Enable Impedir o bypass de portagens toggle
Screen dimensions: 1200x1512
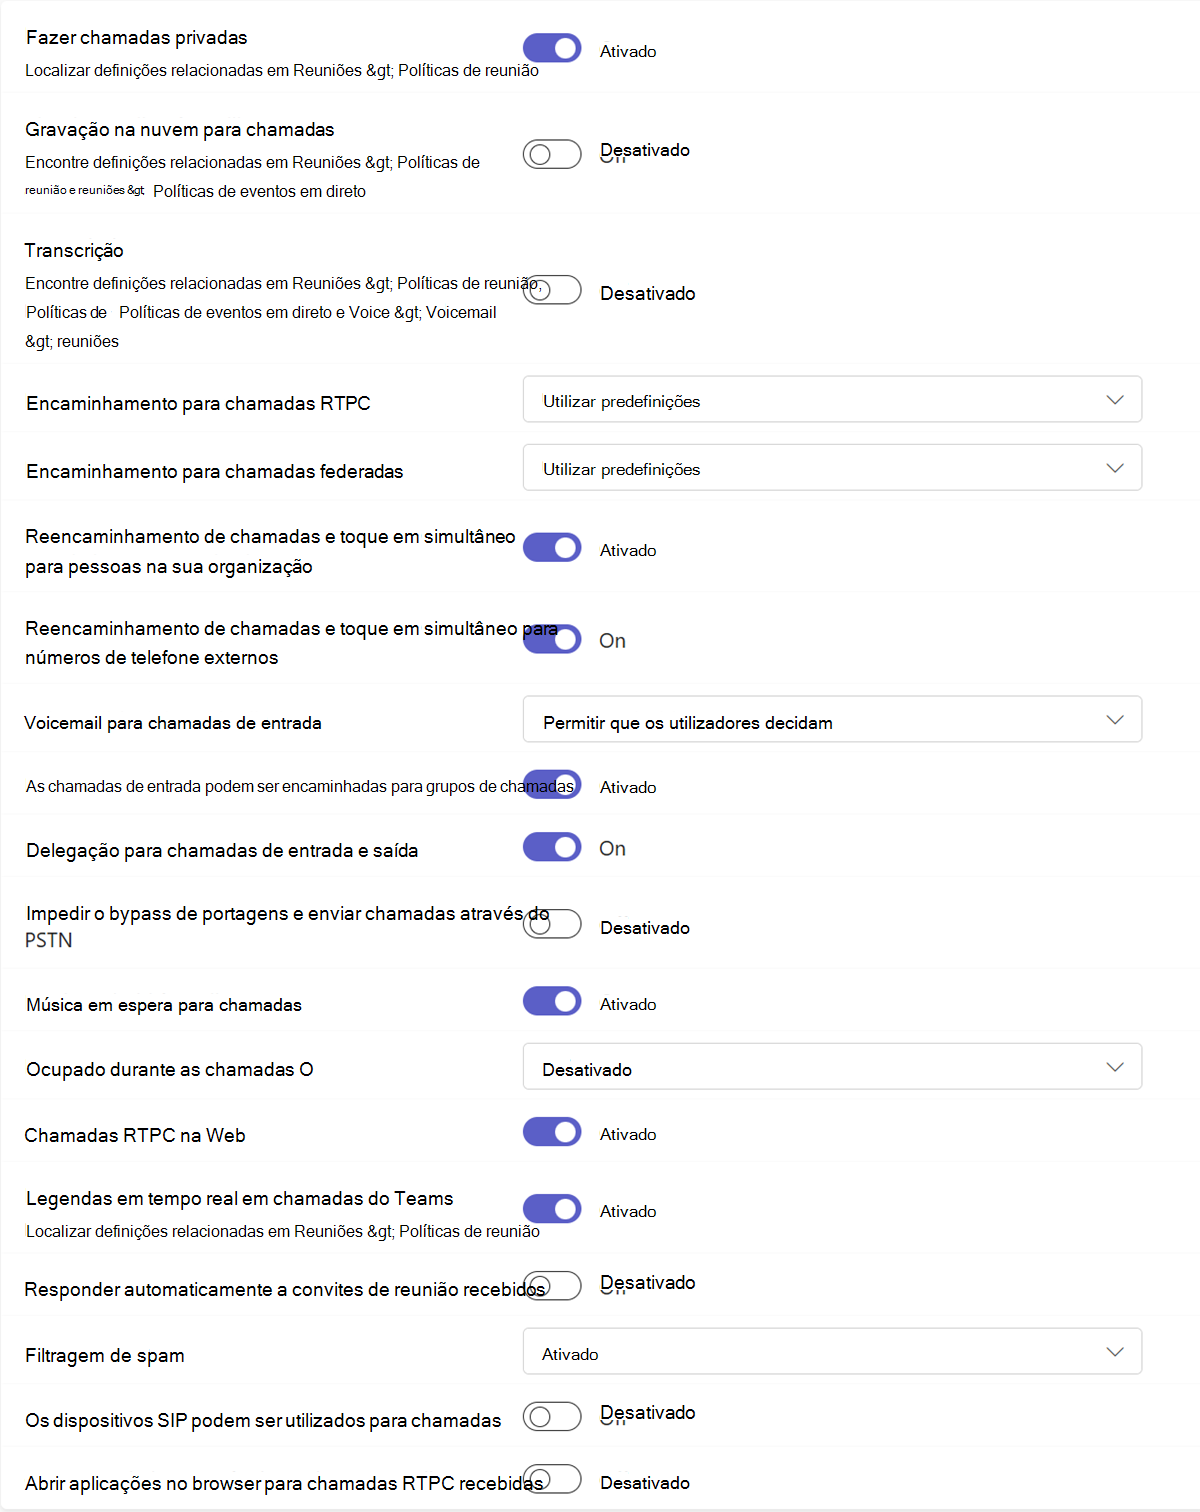tap(552, 924)
